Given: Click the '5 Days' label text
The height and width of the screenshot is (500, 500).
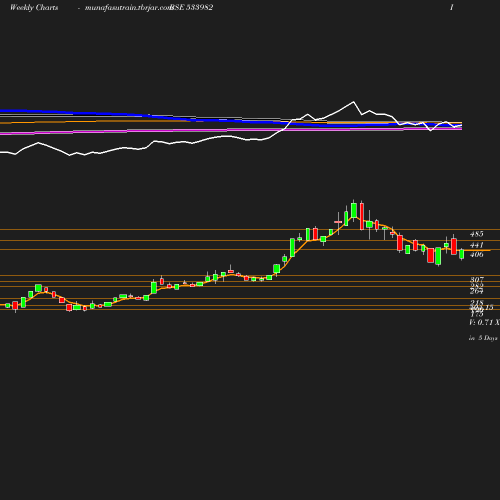Looking at the screenshot, I should click(x=488, y=338).
